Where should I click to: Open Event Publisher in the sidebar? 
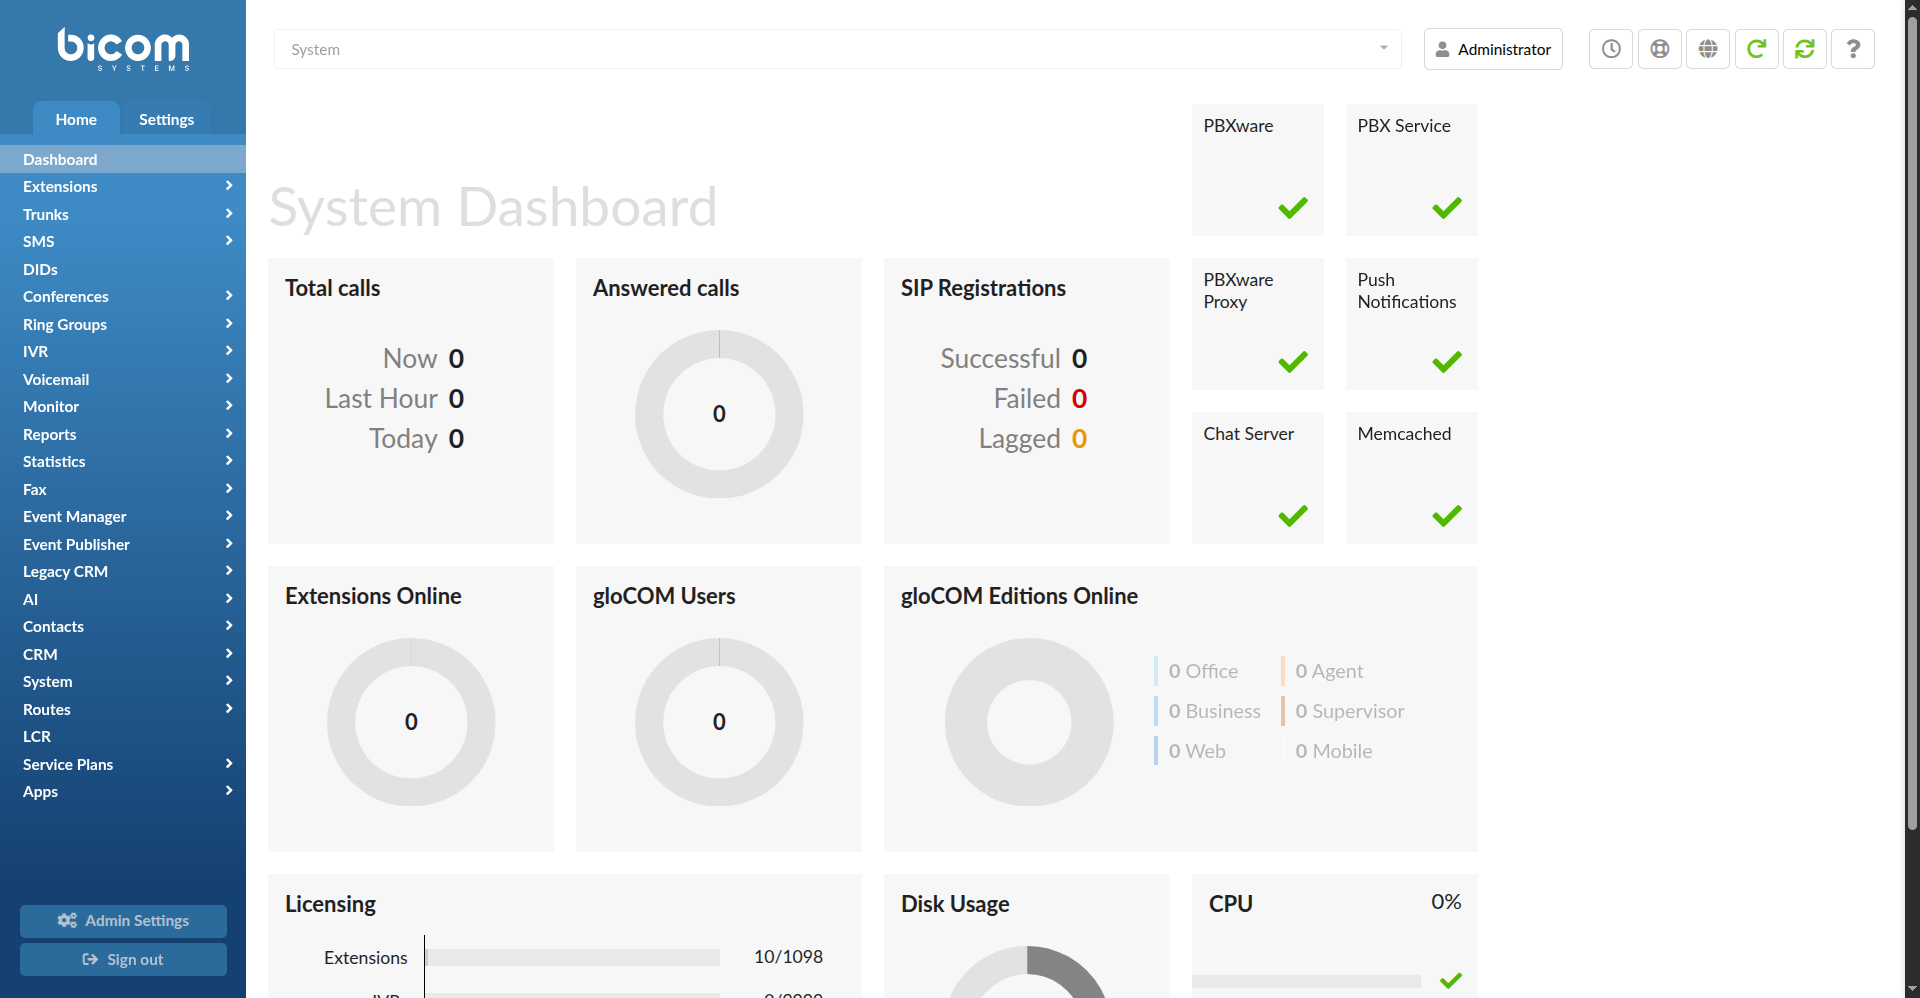pos(123,544)
